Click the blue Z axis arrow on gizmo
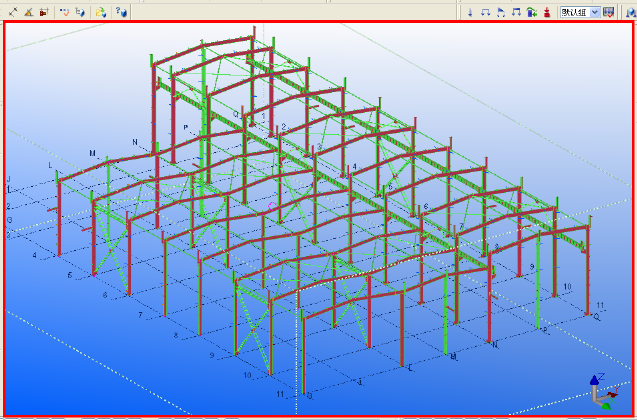This screenshot has width=637, height=420. click(594, 381)
